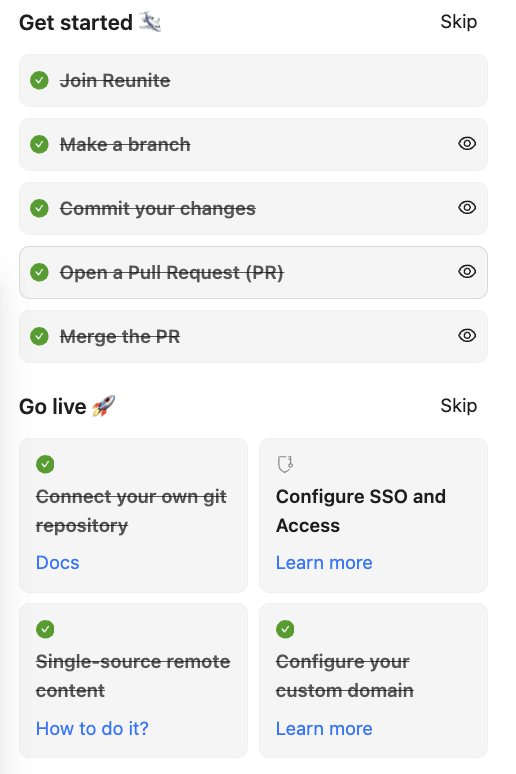Select the Open a Pull Request (PR) step
516x774 pixels.
[x=253, y=272]
